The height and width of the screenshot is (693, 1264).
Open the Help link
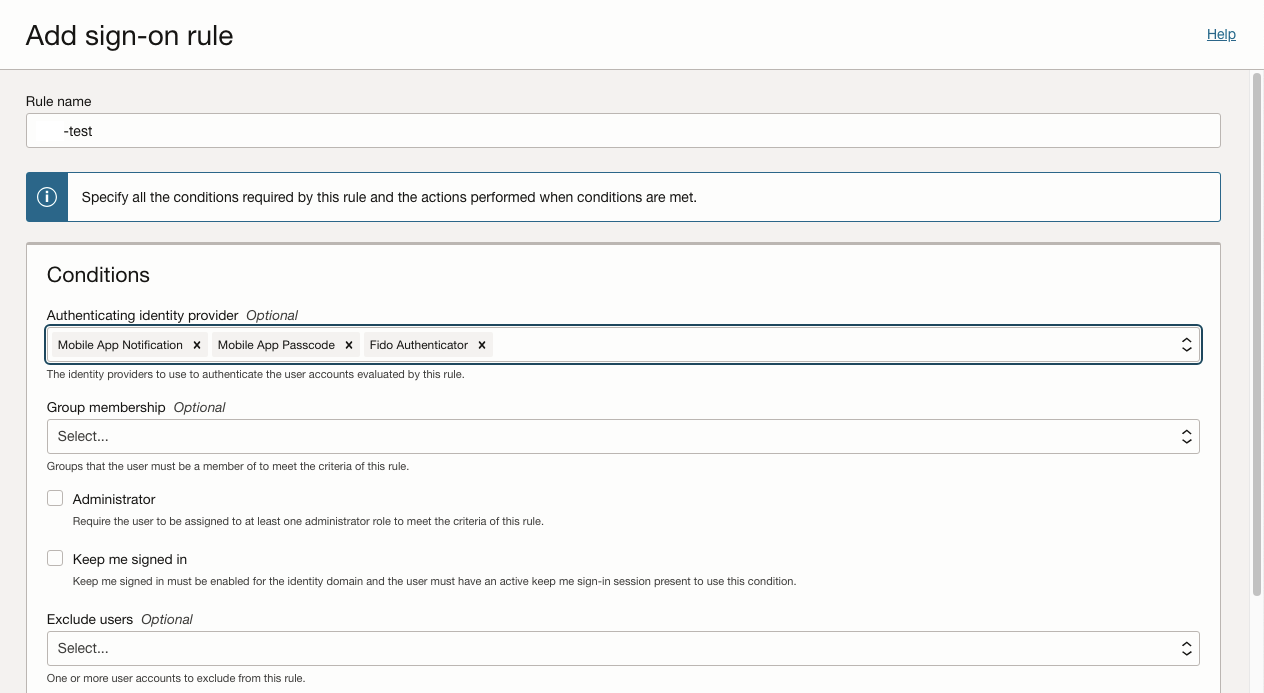tap(1221, 34)
